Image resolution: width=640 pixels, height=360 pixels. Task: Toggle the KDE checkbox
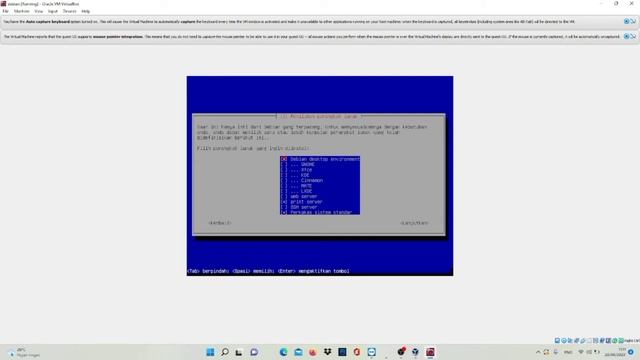pos(284,175)
